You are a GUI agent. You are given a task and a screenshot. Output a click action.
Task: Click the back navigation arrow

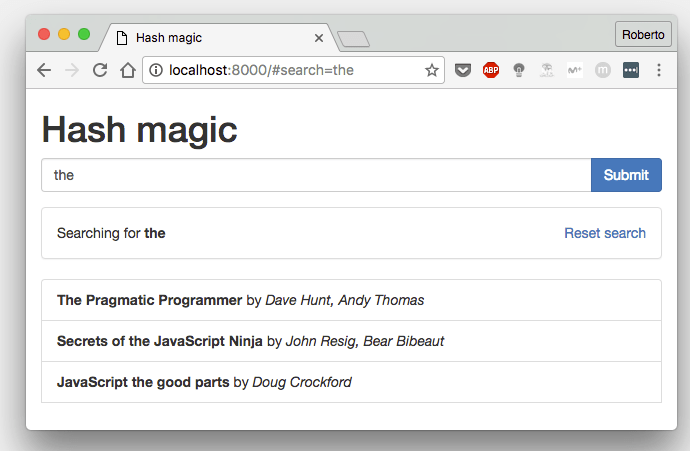click(43, 70)
